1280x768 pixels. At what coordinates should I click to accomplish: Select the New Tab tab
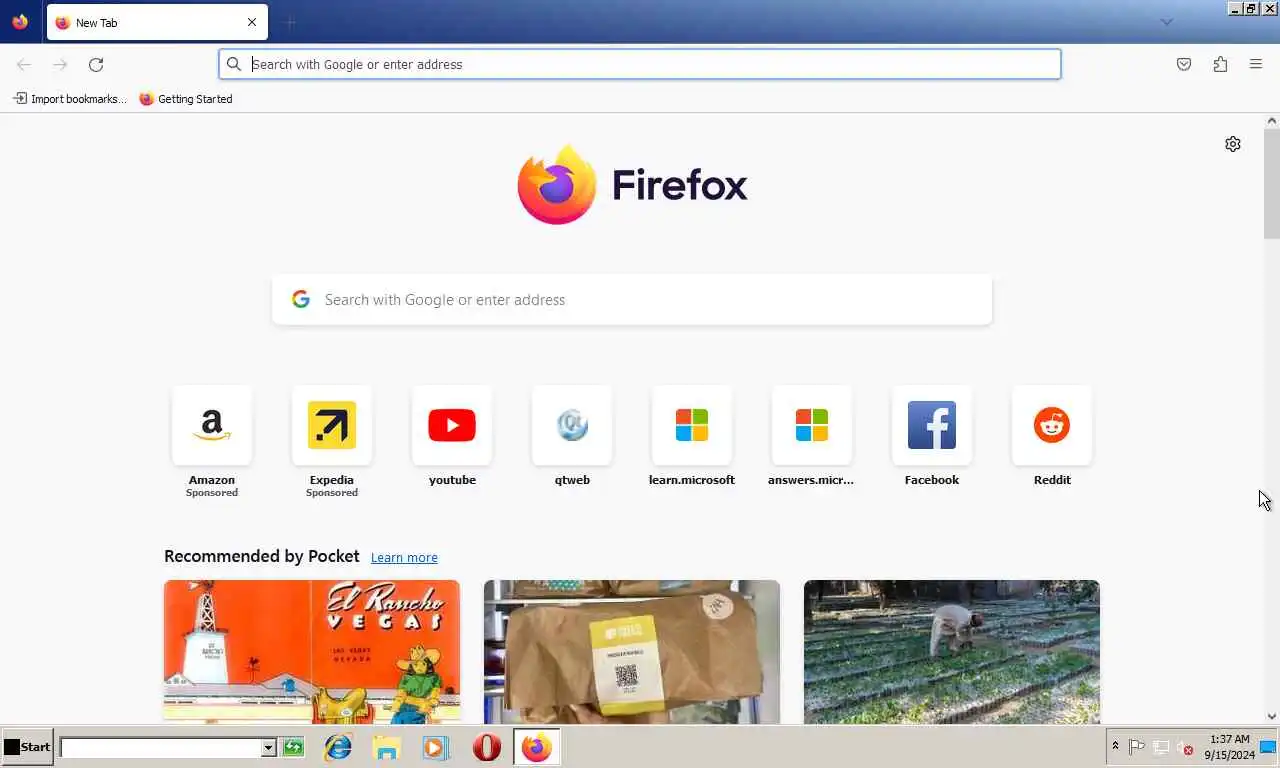(157, 22)
